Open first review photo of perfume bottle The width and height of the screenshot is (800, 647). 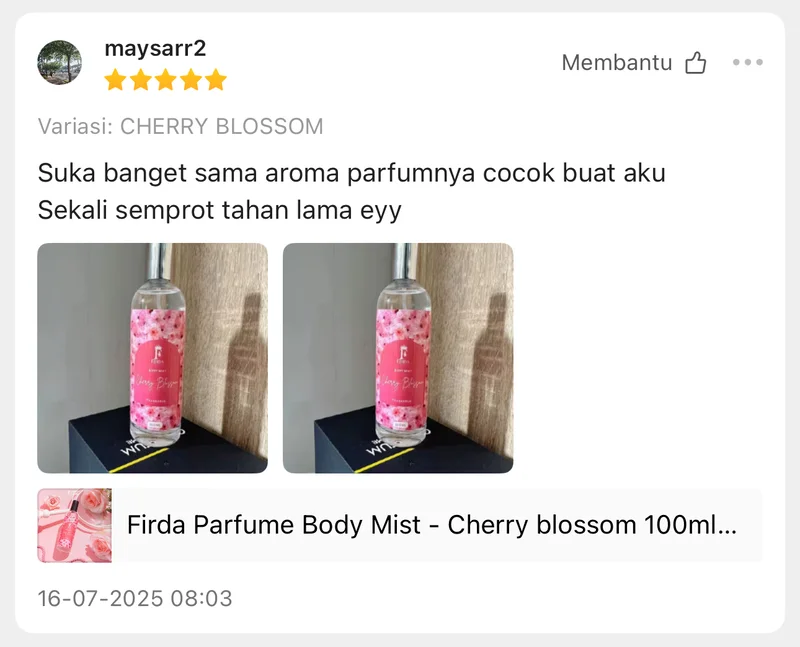click(x=153, y=358)
